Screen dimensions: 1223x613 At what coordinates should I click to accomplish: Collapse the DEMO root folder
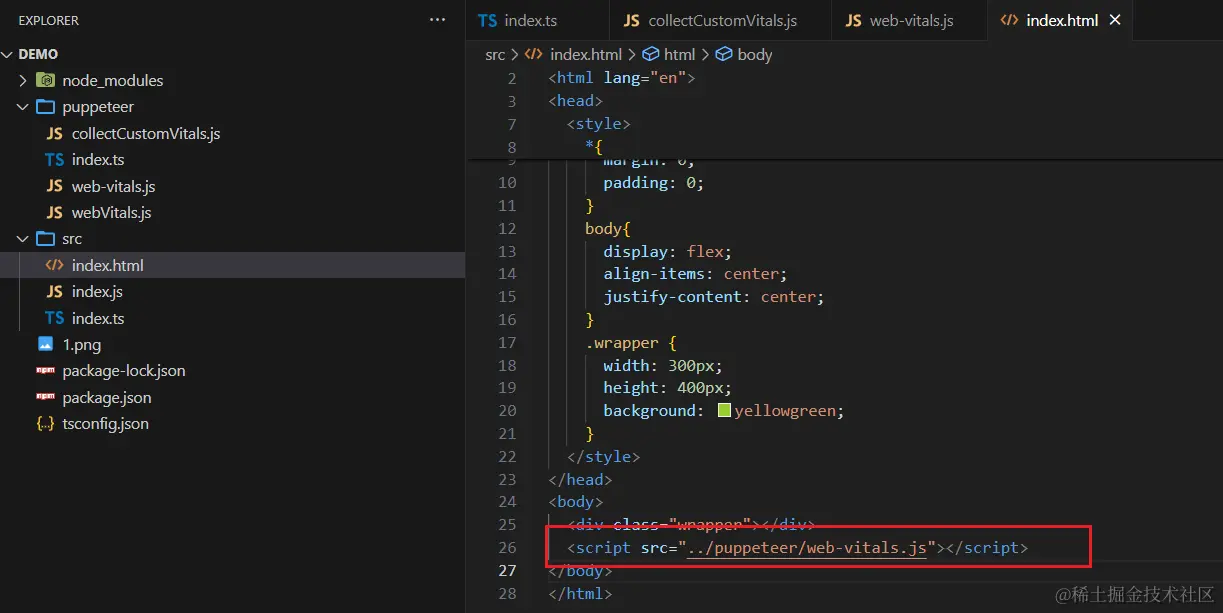[9, 54]
